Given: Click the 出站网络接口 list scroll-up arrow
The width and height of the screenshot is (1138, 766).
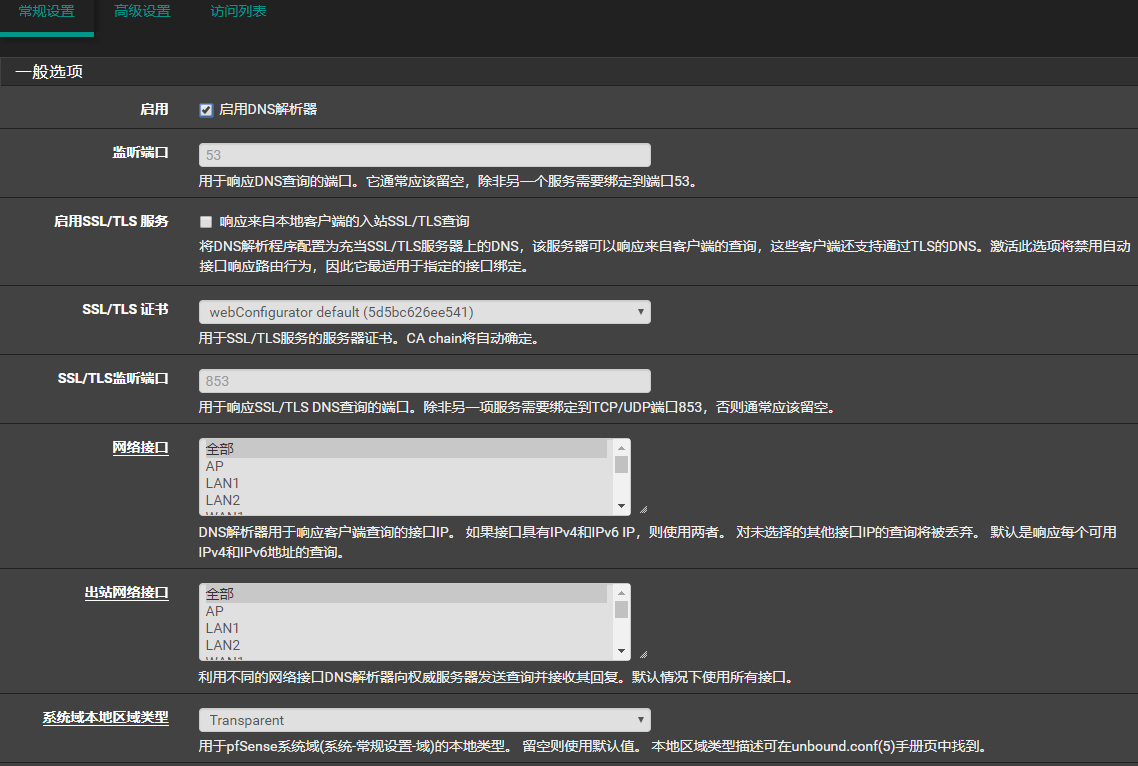Looking at the screenshot, I should 621,592.
